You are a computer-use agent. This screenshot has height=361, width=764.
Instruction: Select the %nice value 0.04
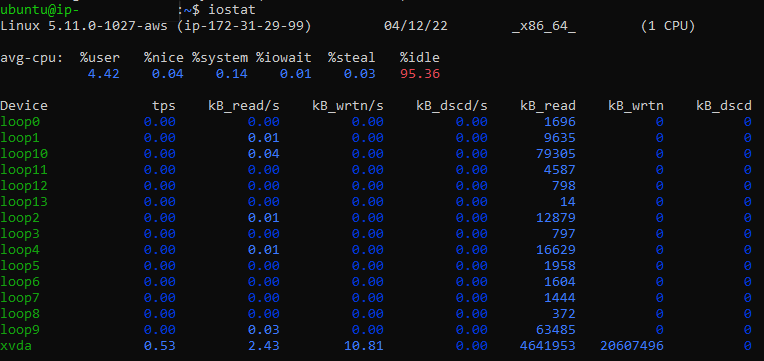click(168, 74)
